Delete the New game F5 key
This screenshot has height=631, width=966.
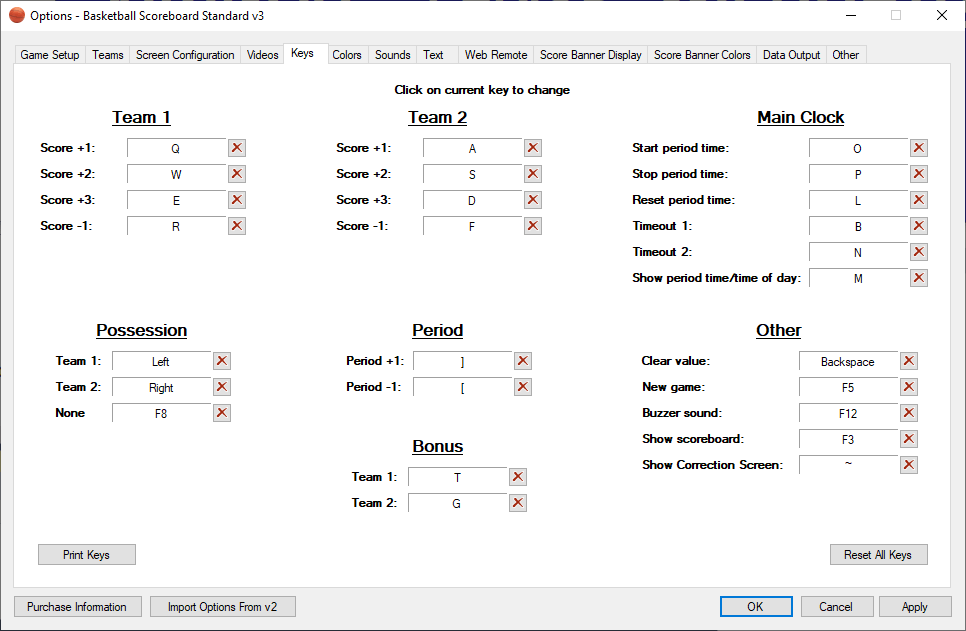(x=909, y=387)
